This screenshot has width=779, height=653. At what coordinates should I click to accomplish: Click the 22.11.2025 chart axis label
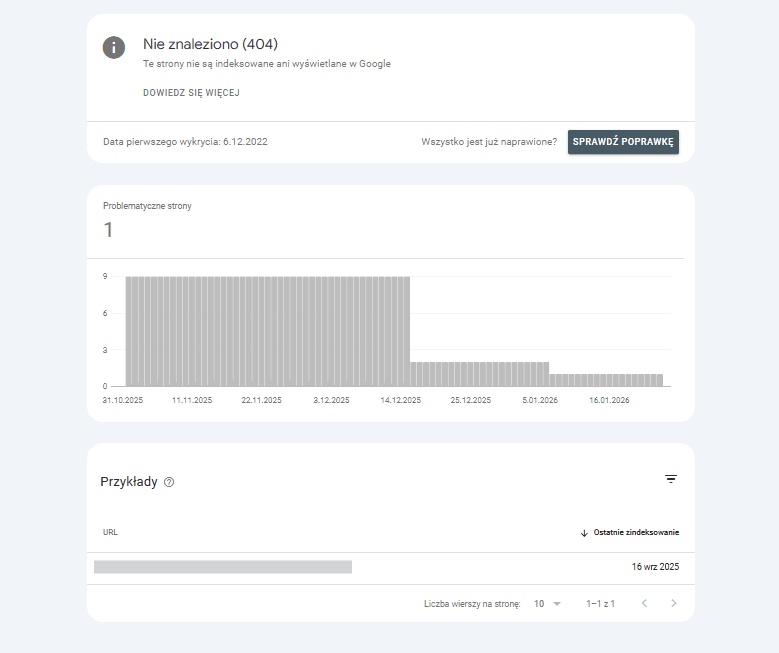pyautogui.click(x=261, y=400)
